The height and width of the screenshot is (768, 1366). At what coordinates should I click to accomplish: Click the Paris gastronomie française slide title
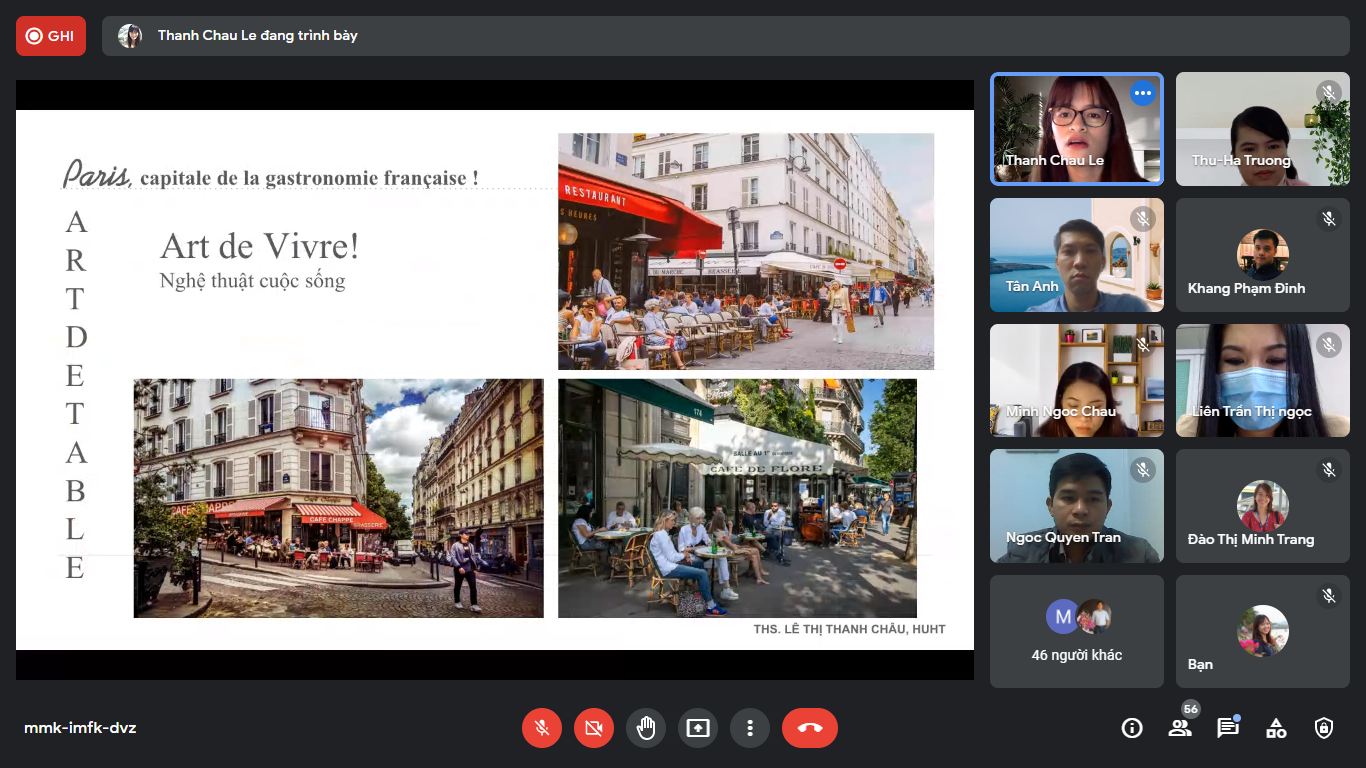(270, 176)
